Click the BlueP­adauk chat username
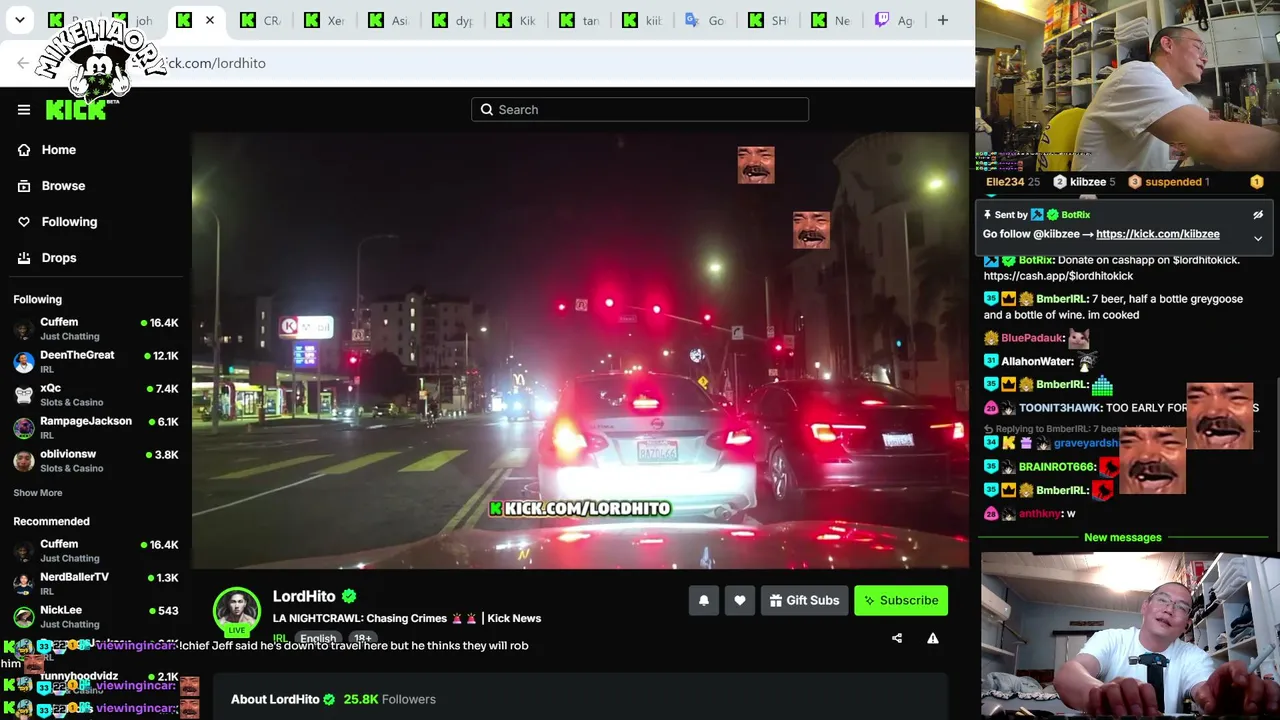The height and width of the screenshot is (720, 1280). point(1032,338)
